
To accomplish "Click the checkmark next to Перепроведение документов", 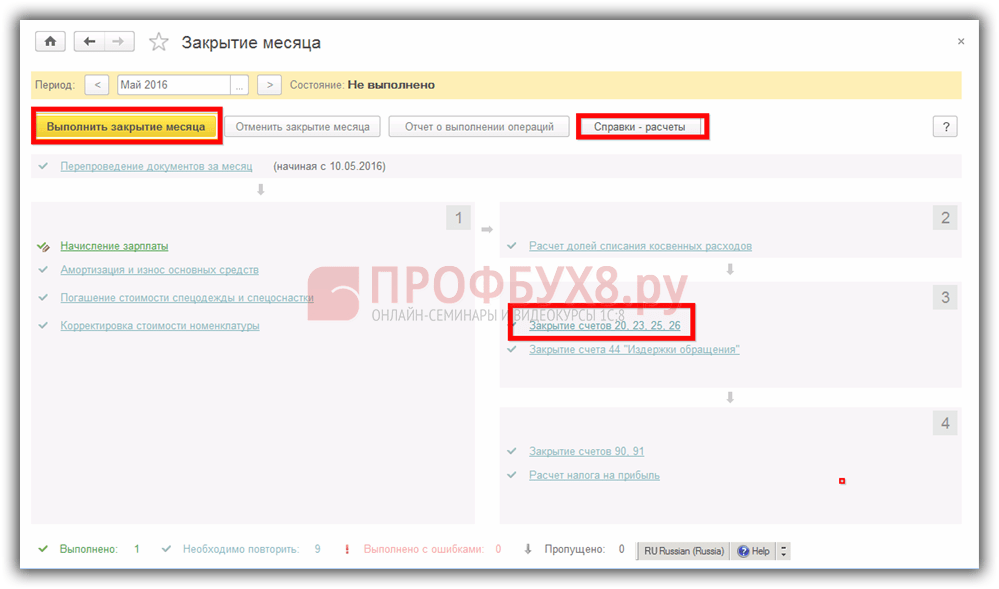I will (x=43, y=166).
